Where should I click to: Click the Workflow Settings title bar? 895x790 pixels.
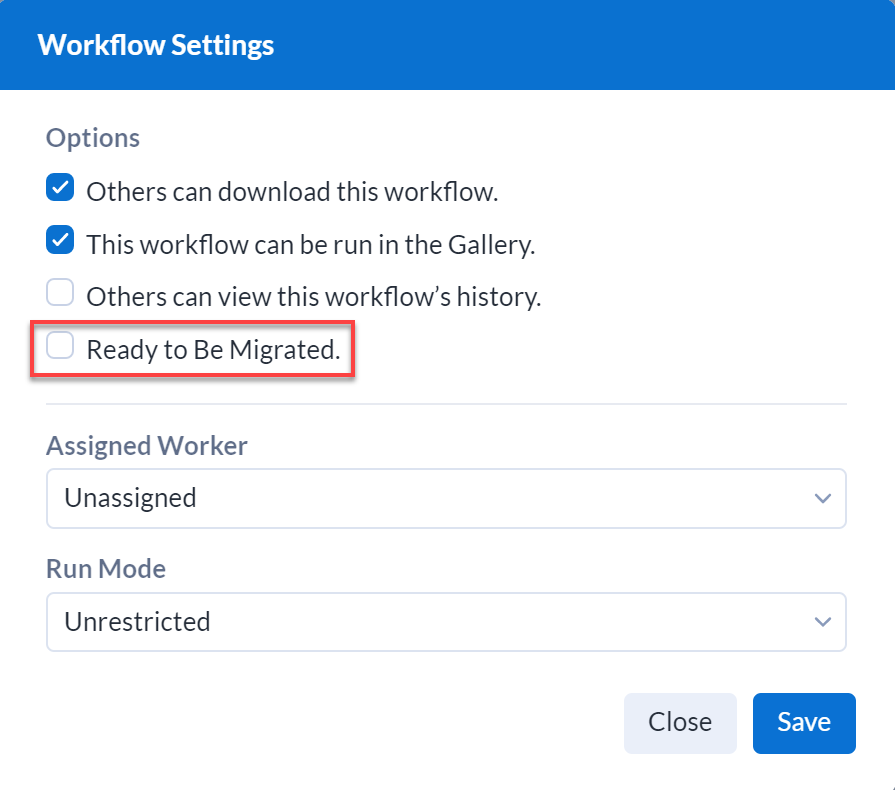[x=155, y=44]
